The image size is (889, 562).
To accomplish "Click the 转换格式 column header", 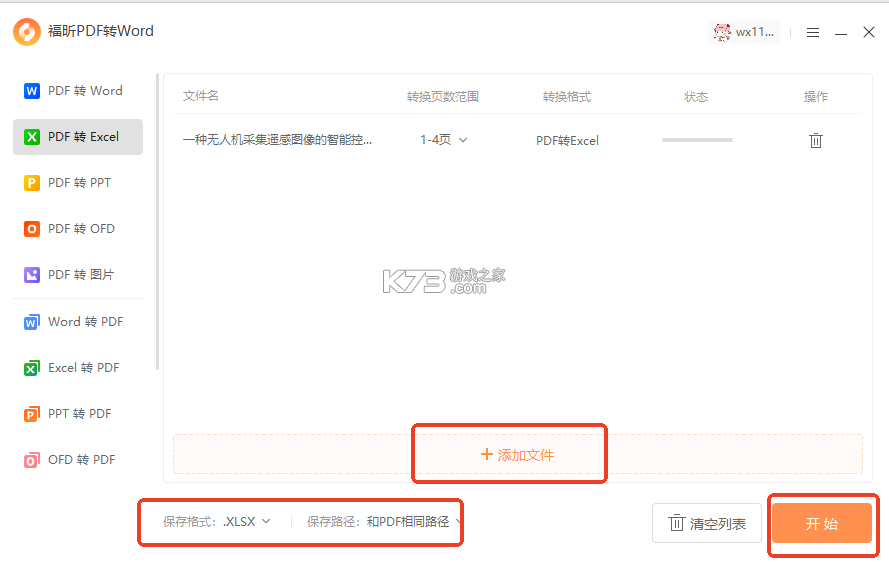I will tap(567, 97).
